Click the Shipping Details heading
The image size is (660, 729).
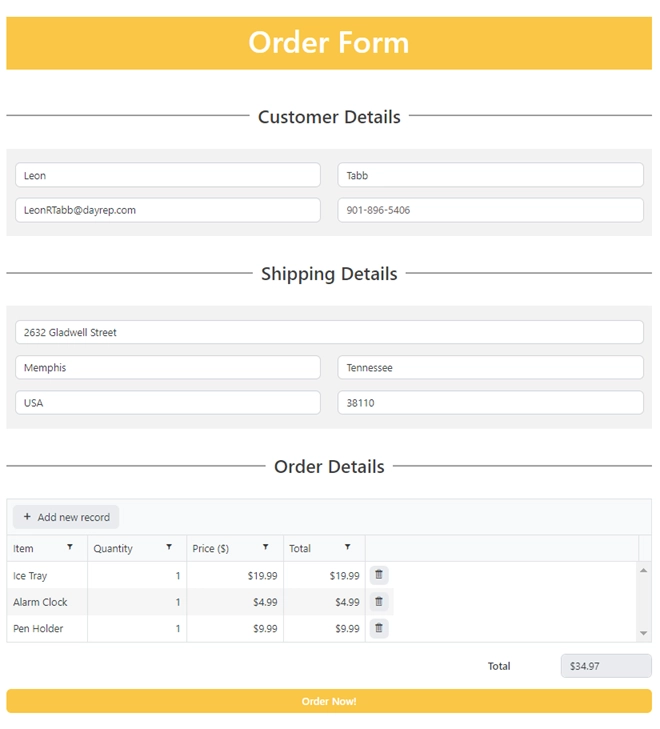(329, 274)
